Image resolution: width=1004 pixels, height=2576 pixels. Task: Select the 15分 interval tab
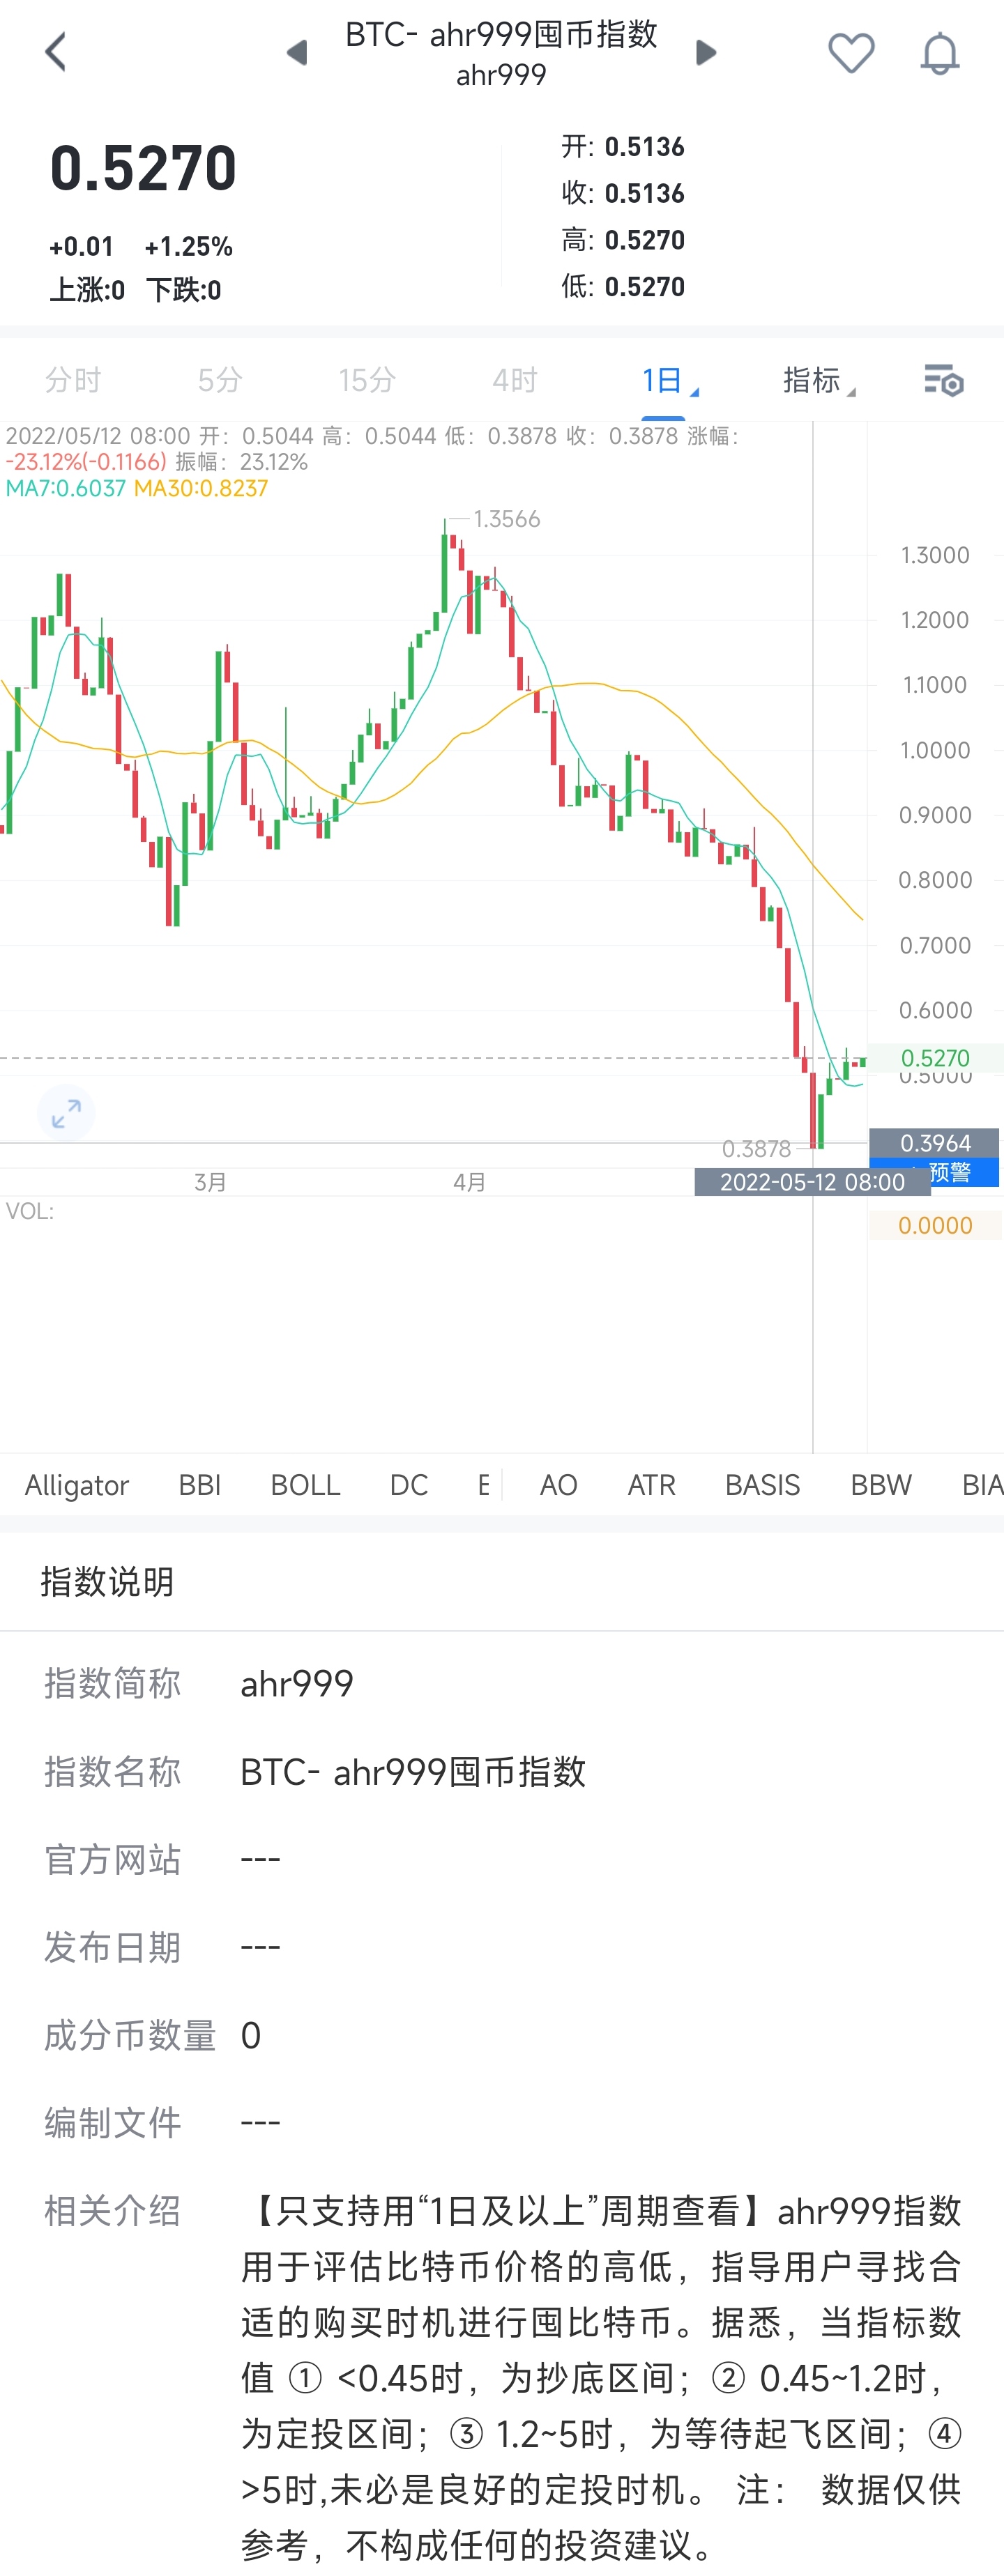(x=367, y=380)
